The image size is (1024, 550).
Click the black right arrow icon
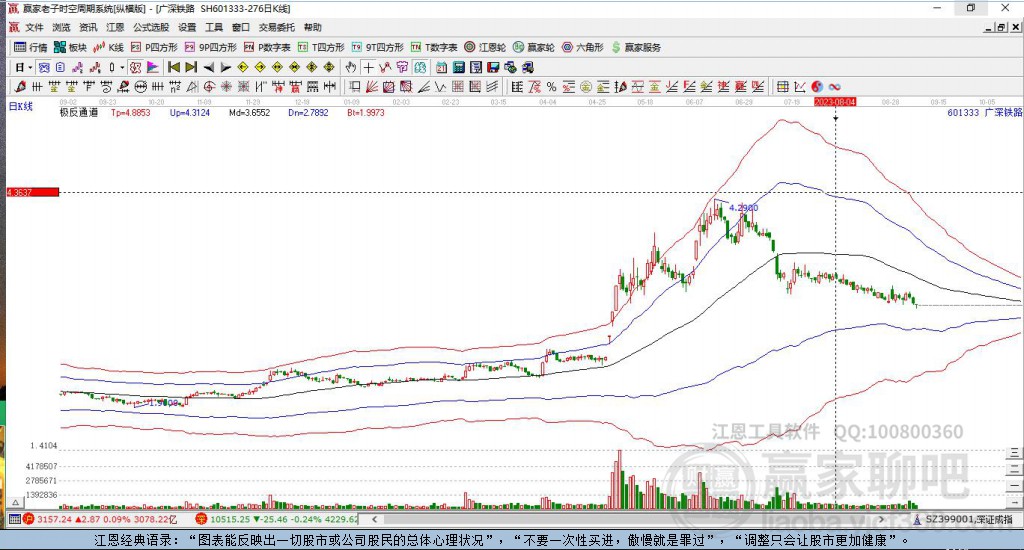point(225,67)
